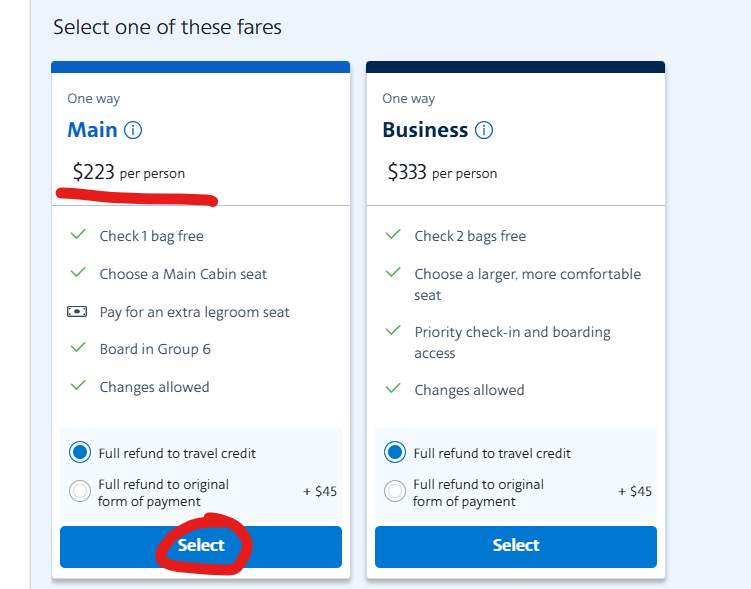Click checkmark beside "Check 2 bags free"
The height and width of the screenshot is (589, 751).
click(393, 235)
